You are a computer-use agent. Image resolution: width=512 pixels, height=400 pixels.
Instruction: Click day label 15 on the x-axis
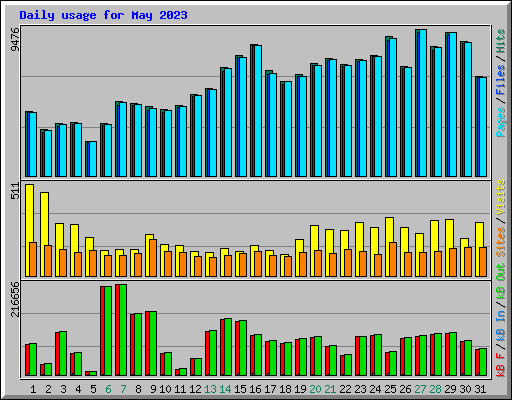240,389
